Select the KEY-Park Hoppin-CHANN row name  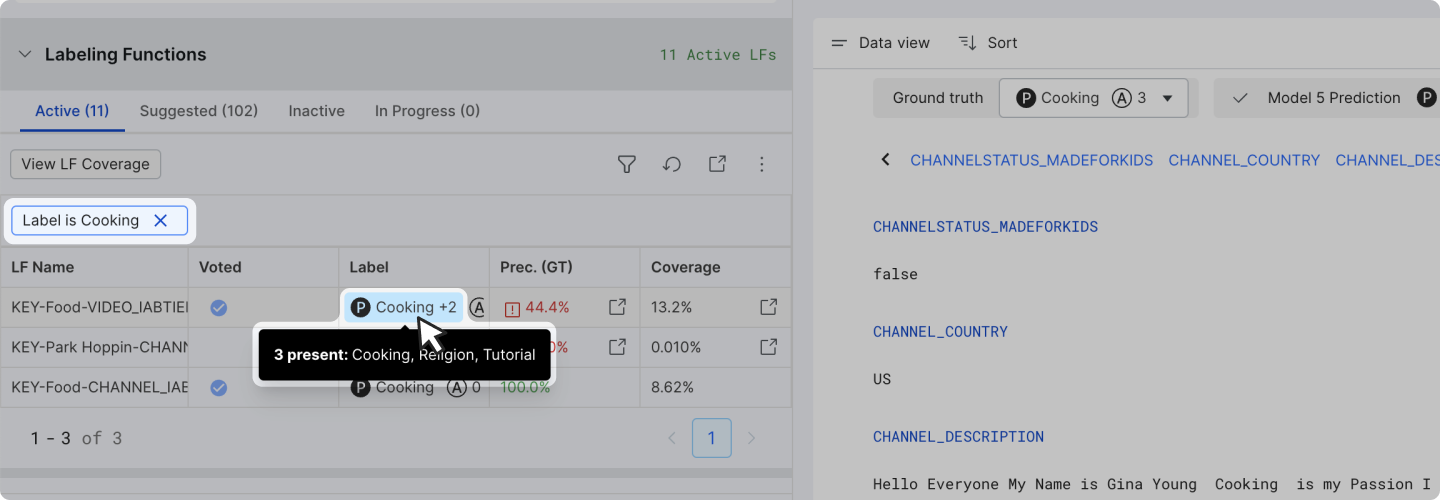coord(99,347)
